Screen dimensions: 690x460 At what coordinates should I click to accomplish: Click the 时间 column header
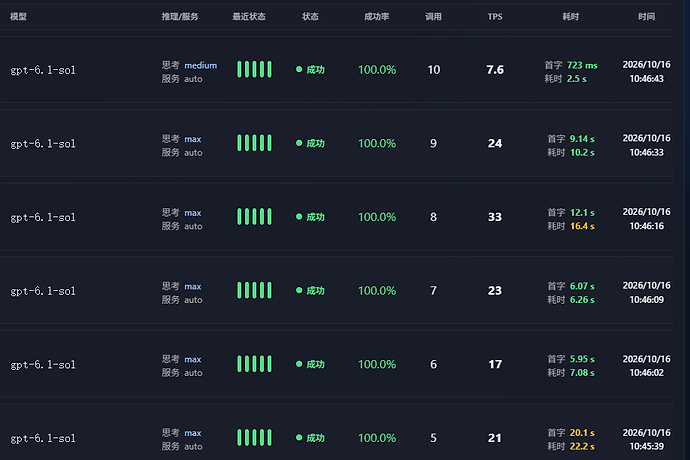(x=646, y=17)
